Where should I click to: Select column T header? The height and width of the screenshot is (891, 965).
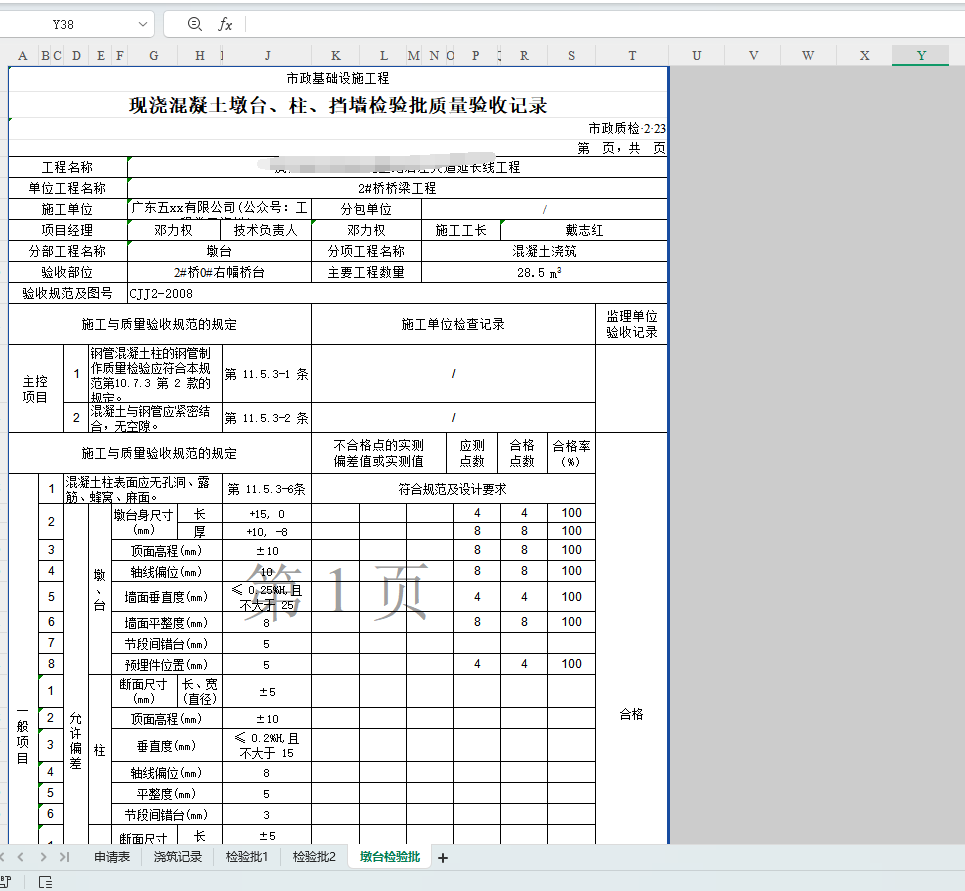pos(632,56)
